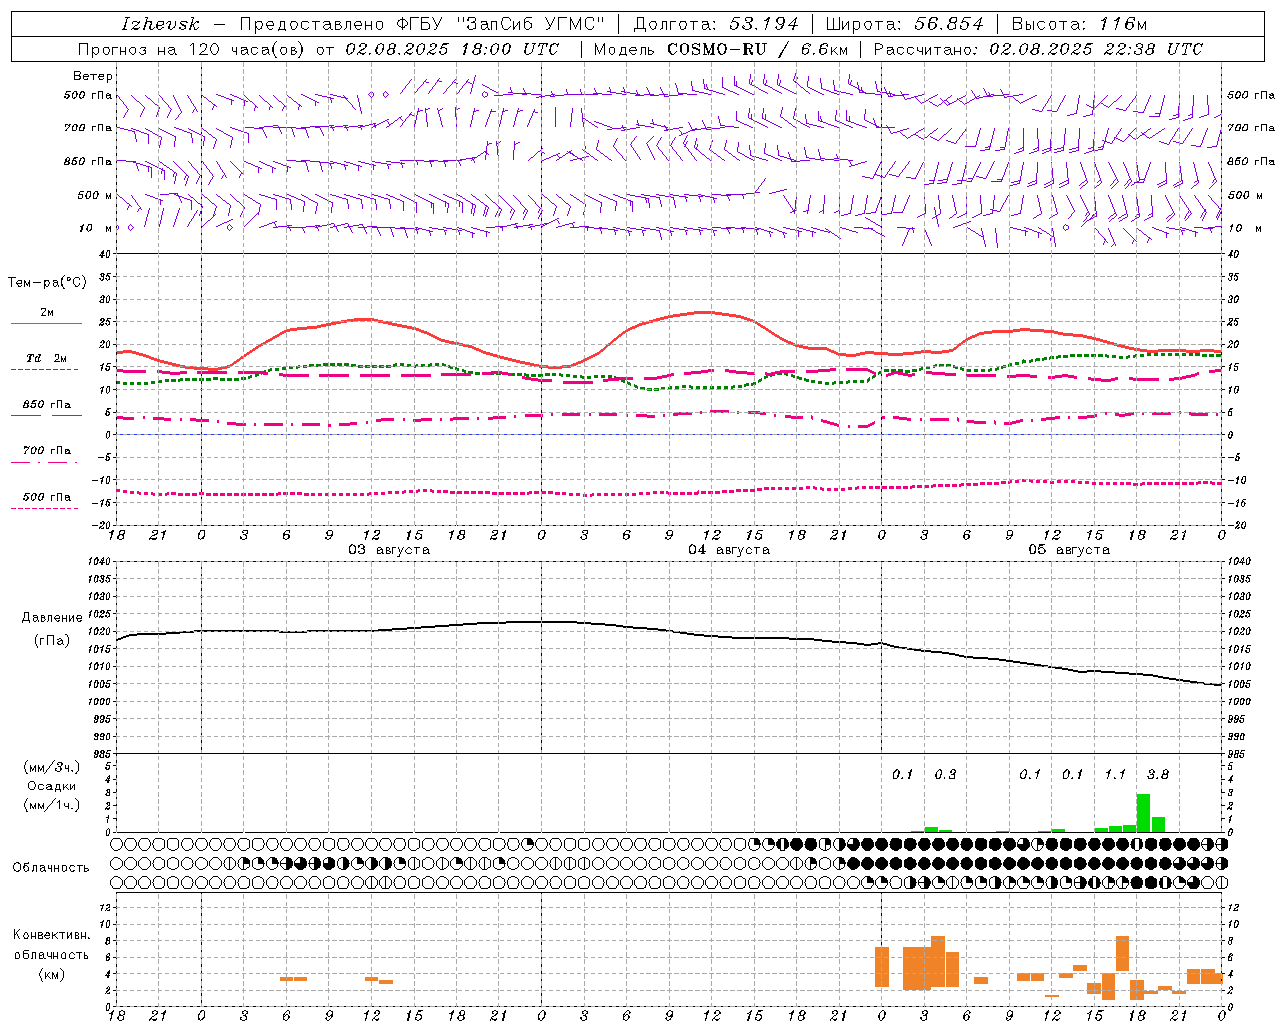The height and width of the screenshot is (1024, 1280).
Task: Click the '03 августа' date label
Action: (x=389, y=550)
